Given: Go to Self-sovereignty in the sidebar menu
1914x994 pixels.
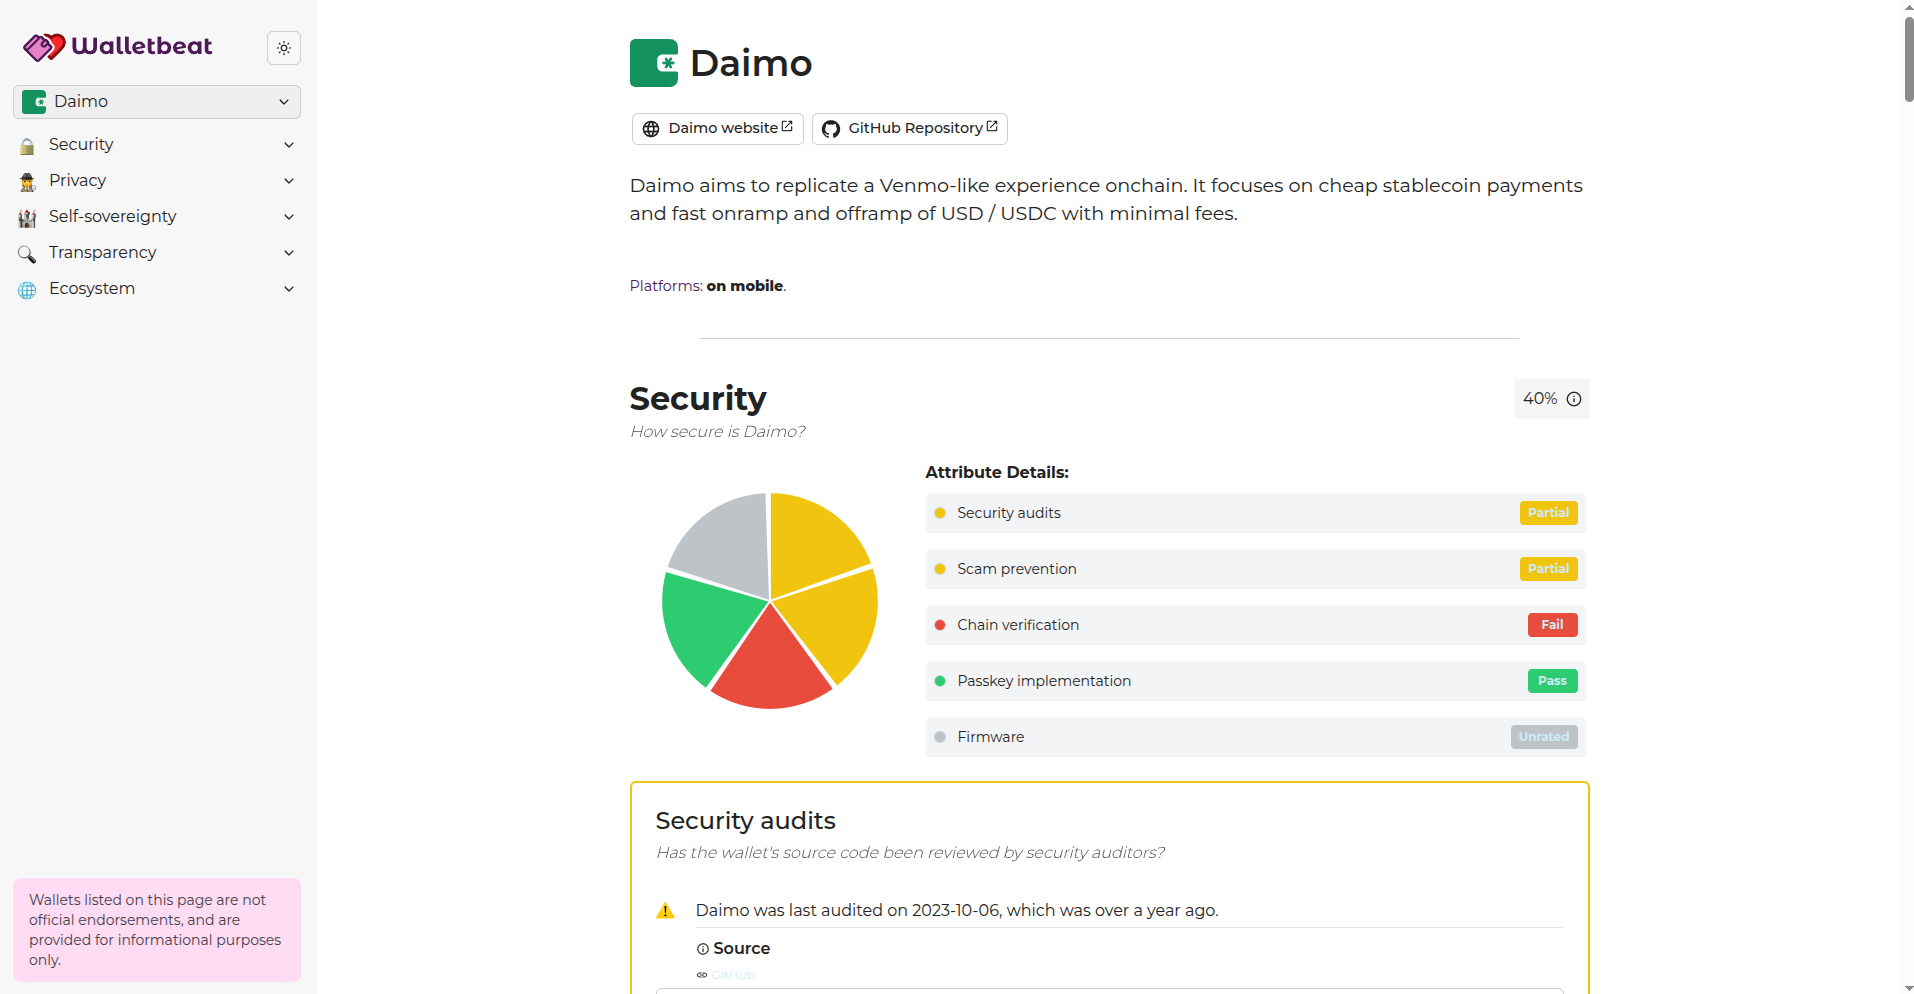Looking at the screenshot, I should 112,216.
